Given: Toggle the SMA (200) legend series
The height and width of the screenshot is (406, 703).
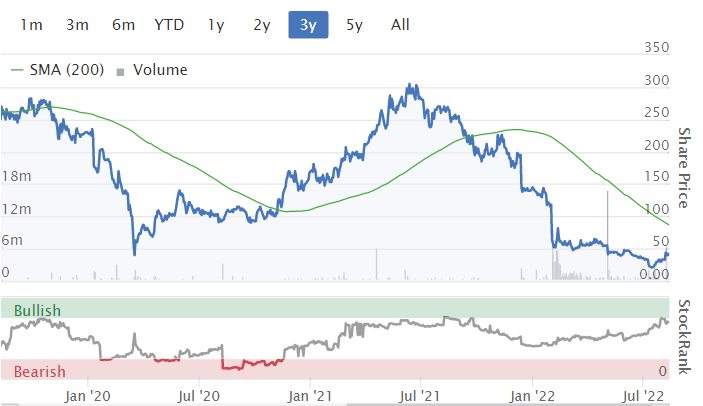Looking at the screenshot, I should 75,70.
